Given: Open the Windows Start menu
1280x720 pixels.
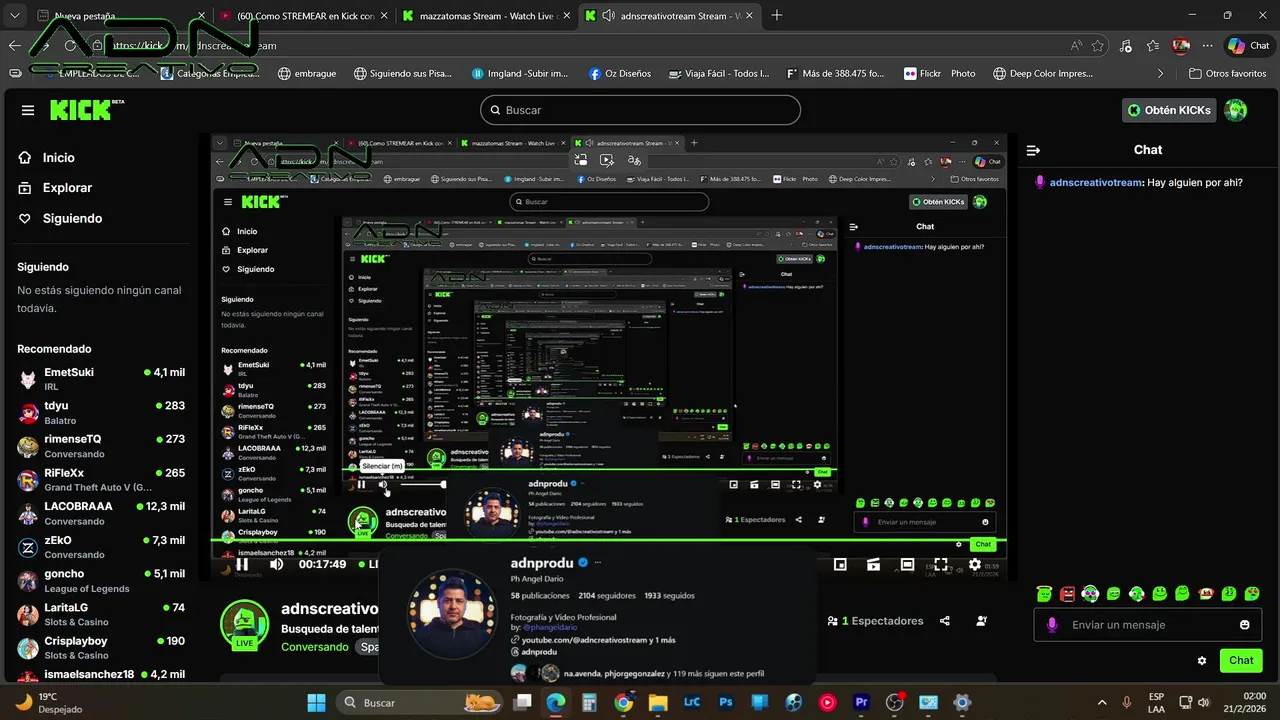Looking at the screenshot, I should pos(316,702).
